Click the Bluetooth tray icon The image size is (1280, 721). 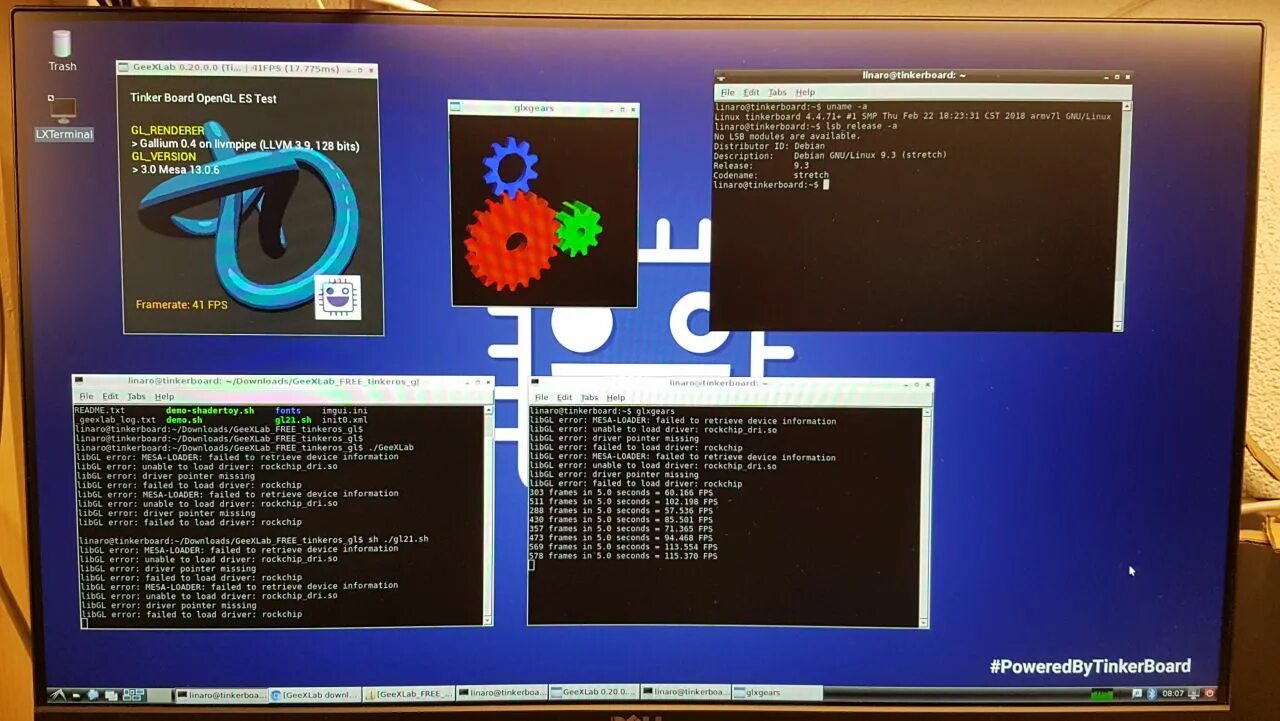point(1152,693)
